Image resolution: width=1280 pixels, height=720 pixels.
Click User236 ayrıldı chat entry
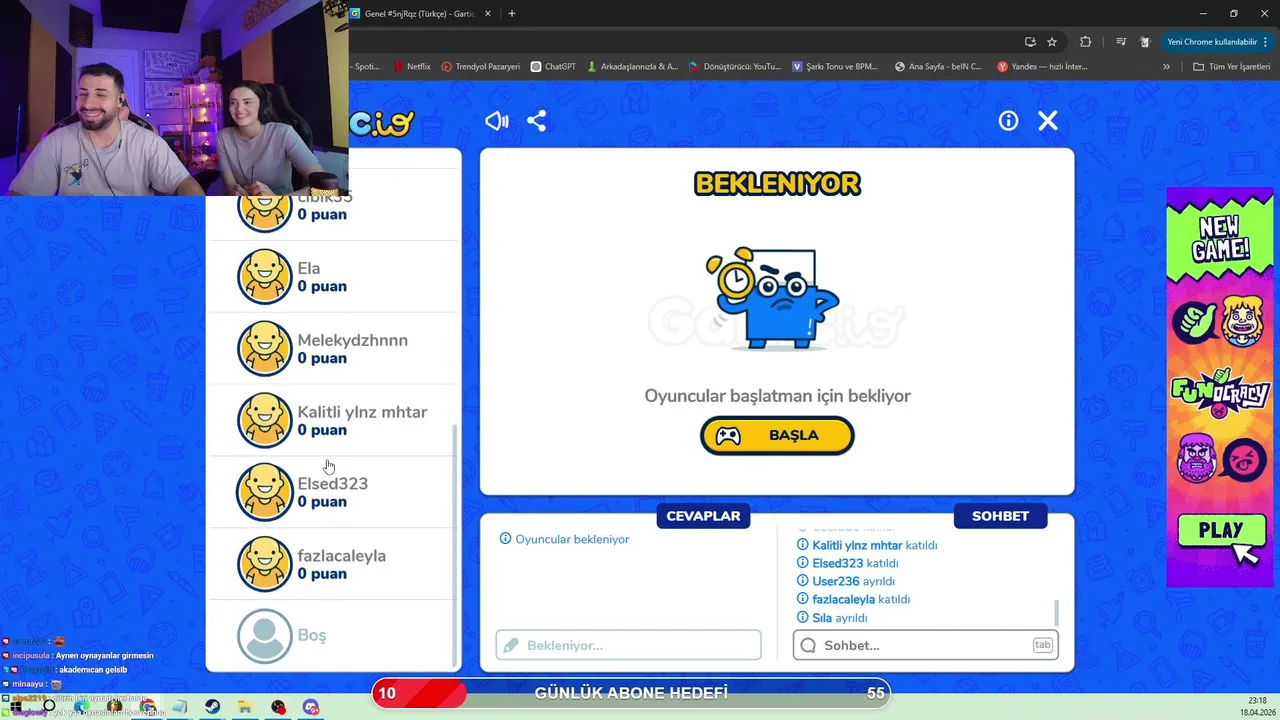coord(845,581)
